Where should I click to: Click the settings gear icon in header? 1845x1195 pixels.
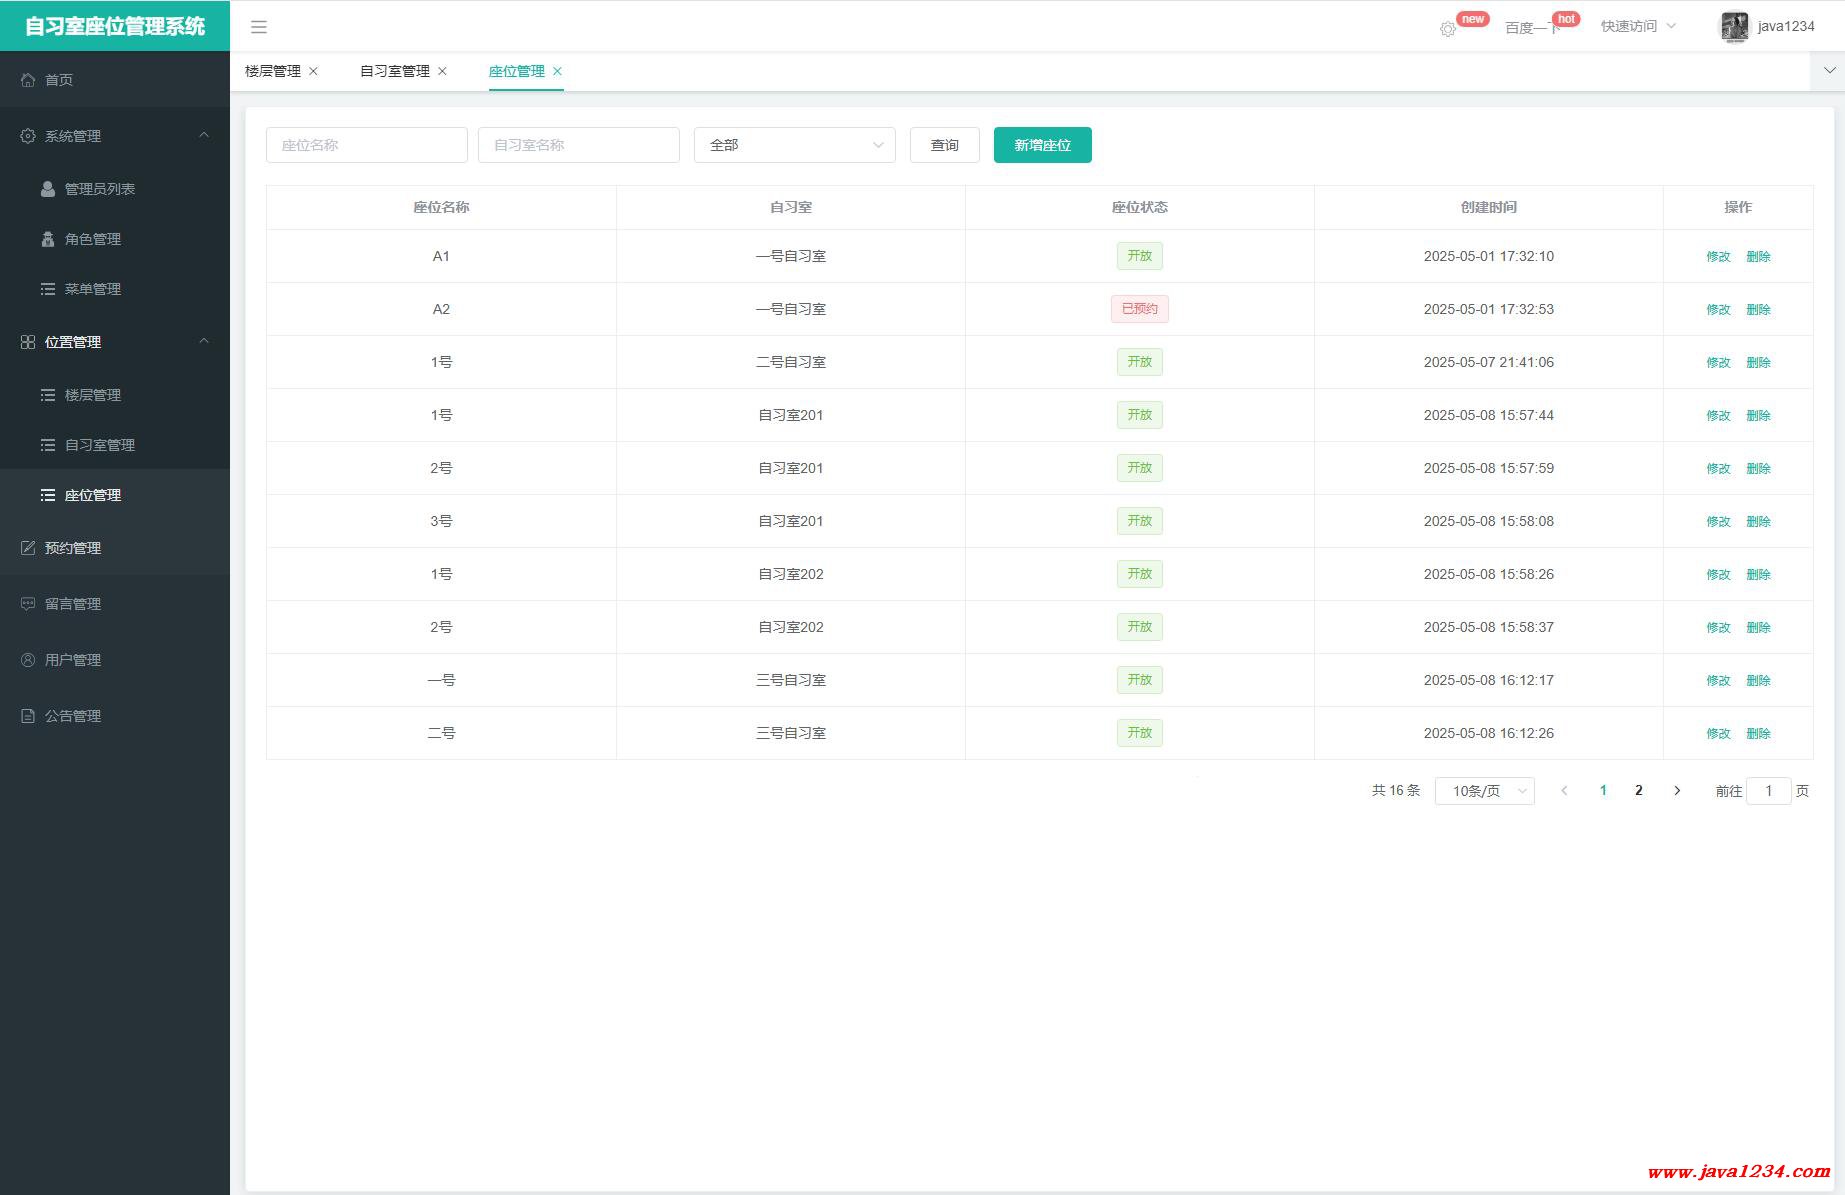pos(1447,29)
